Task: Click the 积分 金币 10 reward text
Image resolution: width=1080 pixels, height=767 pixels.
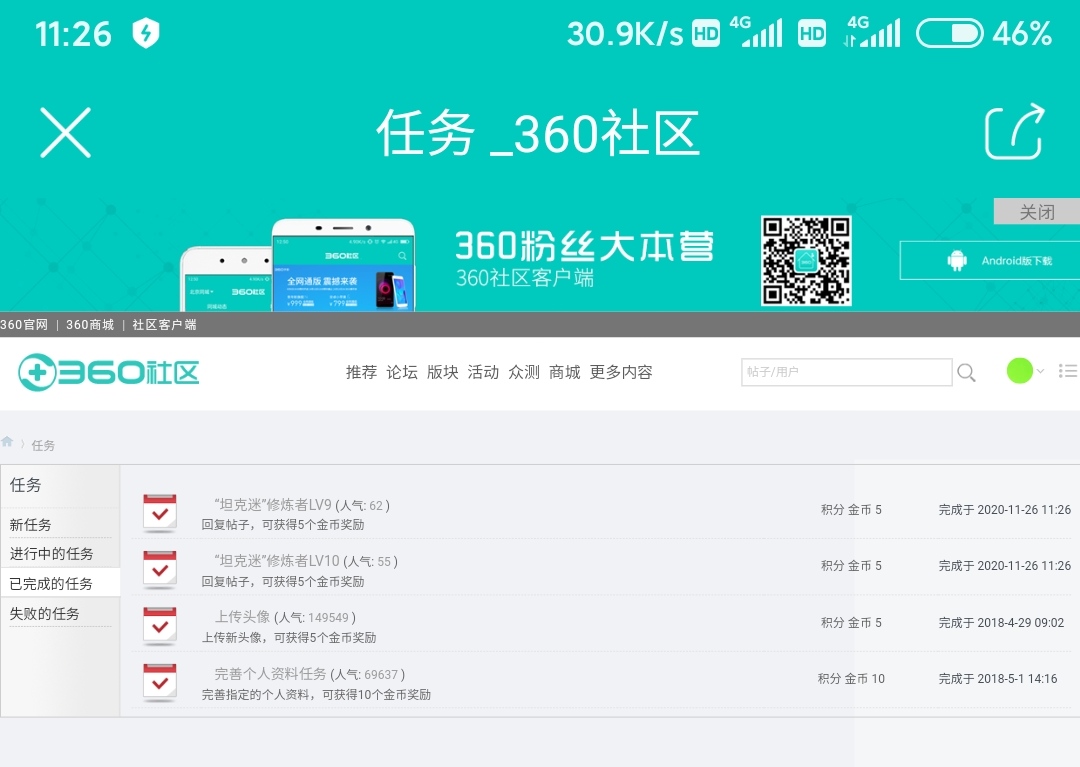Action: coord(851,679)
